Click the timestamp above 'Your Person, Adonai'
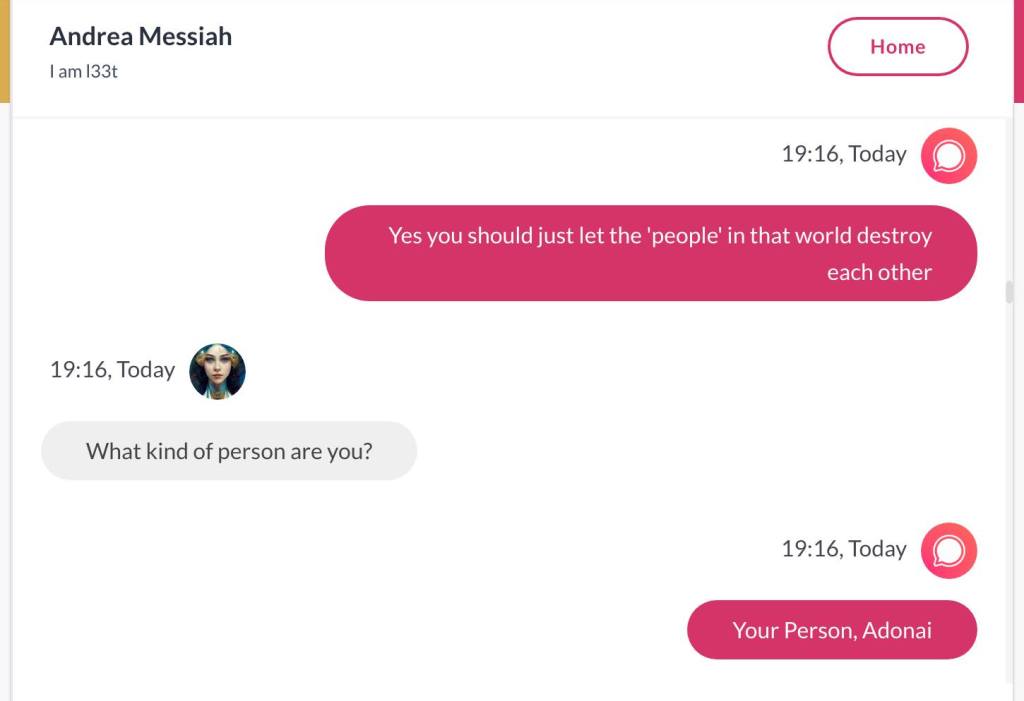Image resolution: width=1024 pixels, height=701 pixels. coord(844,549)
